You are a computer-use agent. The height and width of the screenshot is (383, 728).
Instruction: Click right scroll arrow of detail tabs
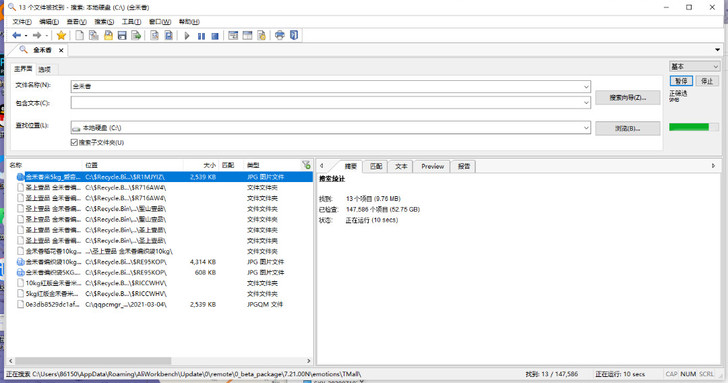(x=714, y=166)
